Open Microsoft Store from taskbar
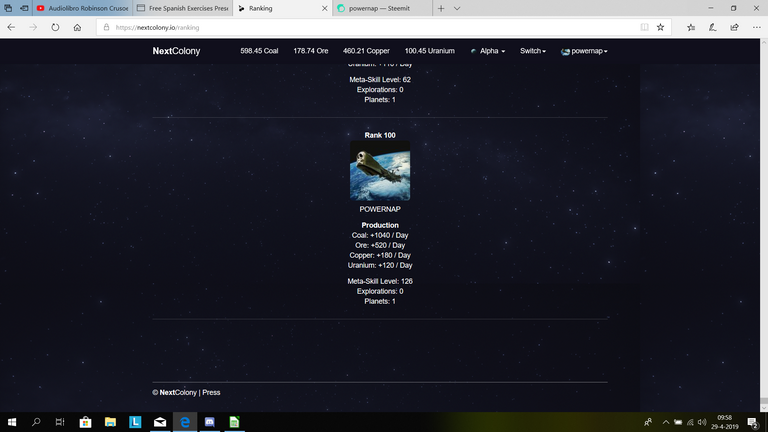The width and height of the screenshot is (768, 432). [x=85, y=422]
